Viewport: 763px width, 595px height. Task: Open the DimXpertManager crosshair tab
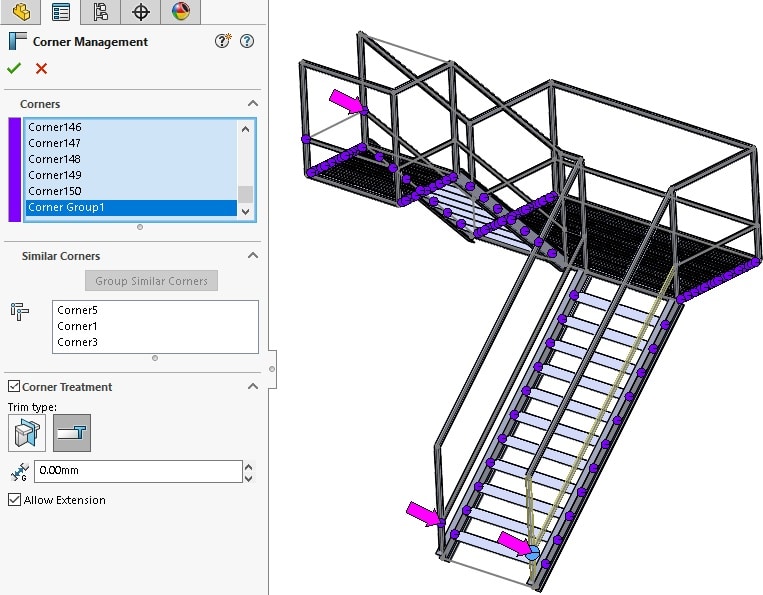coord(141,12)
